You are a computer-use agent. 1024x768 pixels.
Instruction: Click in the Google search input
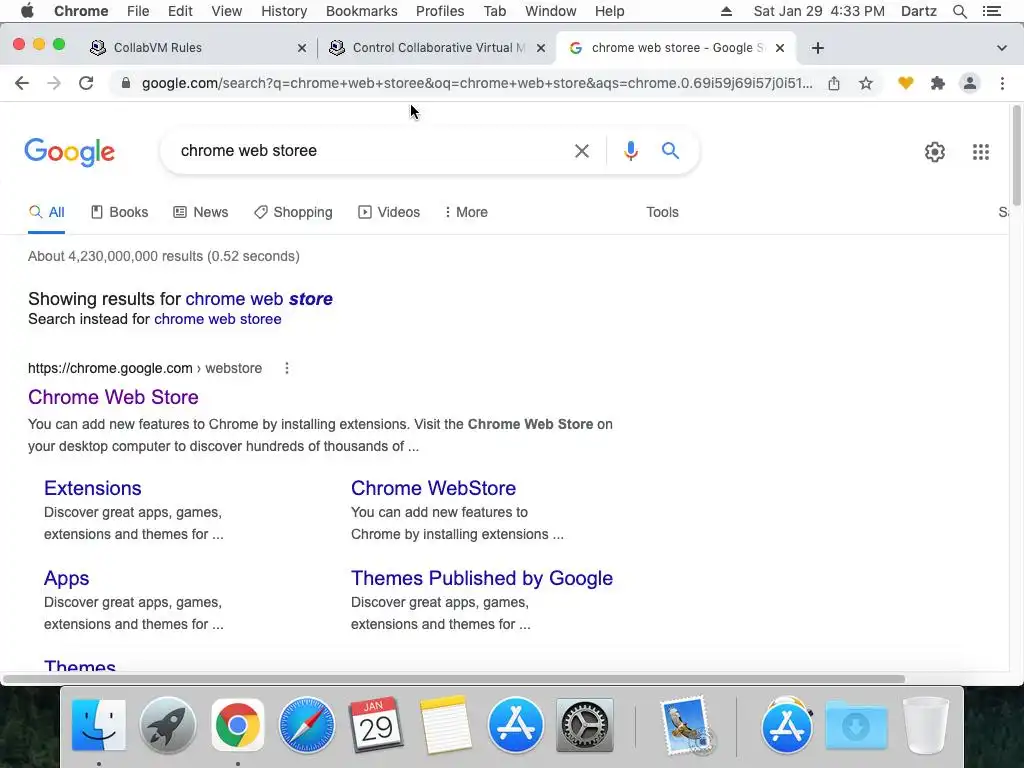[372, 151]
